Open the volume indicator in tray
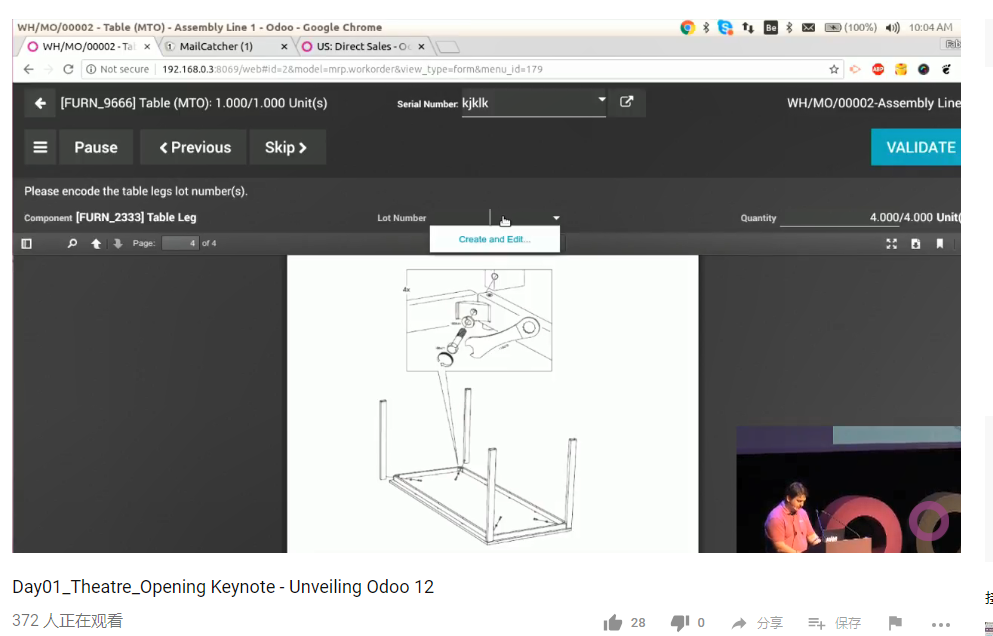The image size is (993, 636). point(892,27)
